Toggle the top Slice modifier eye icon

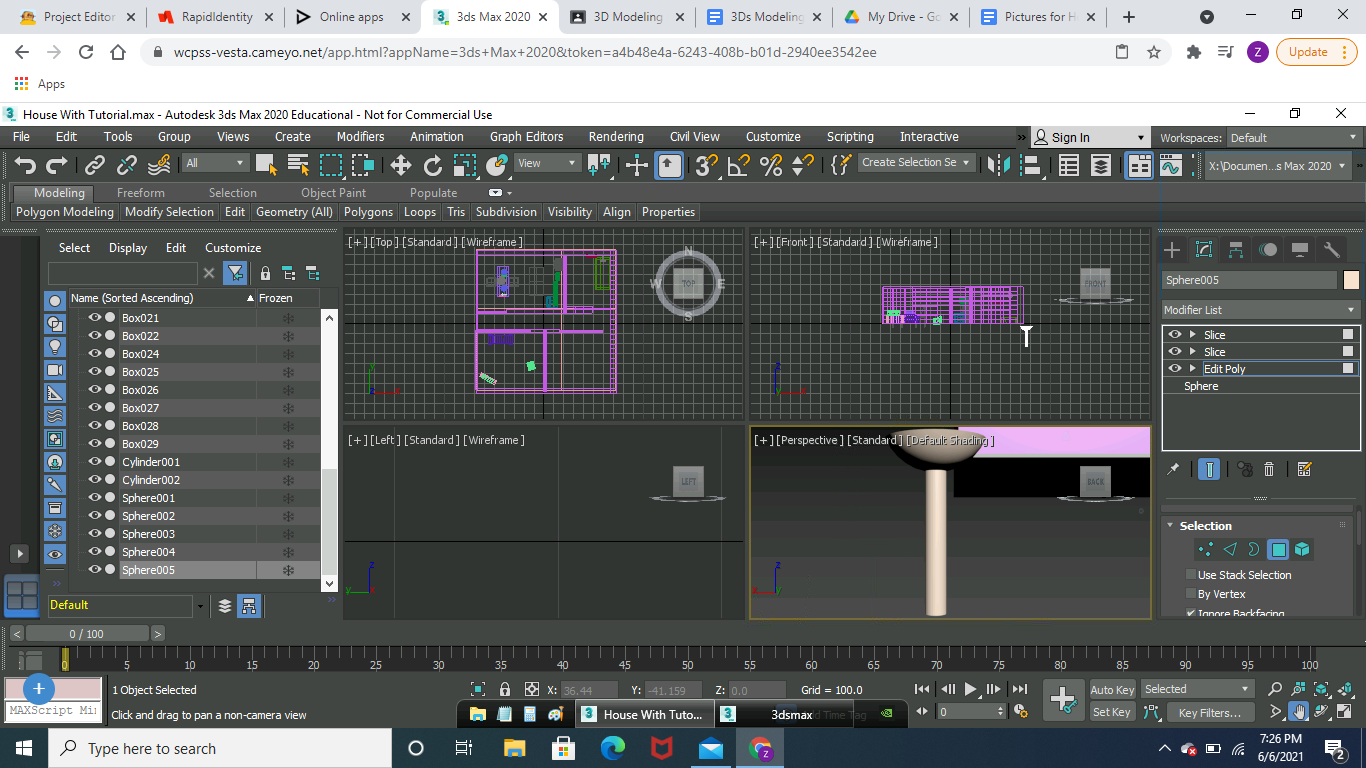pyautogui.click(x=1174, y=335)
